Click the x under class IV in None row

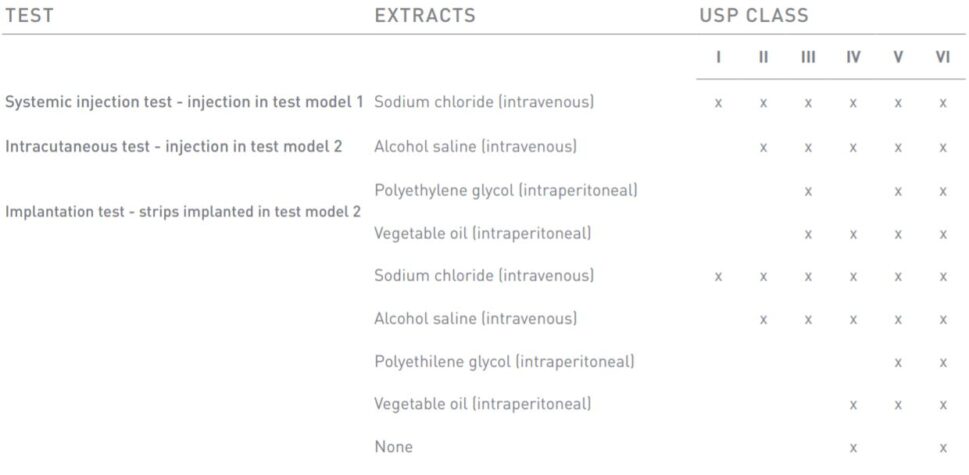853,448
